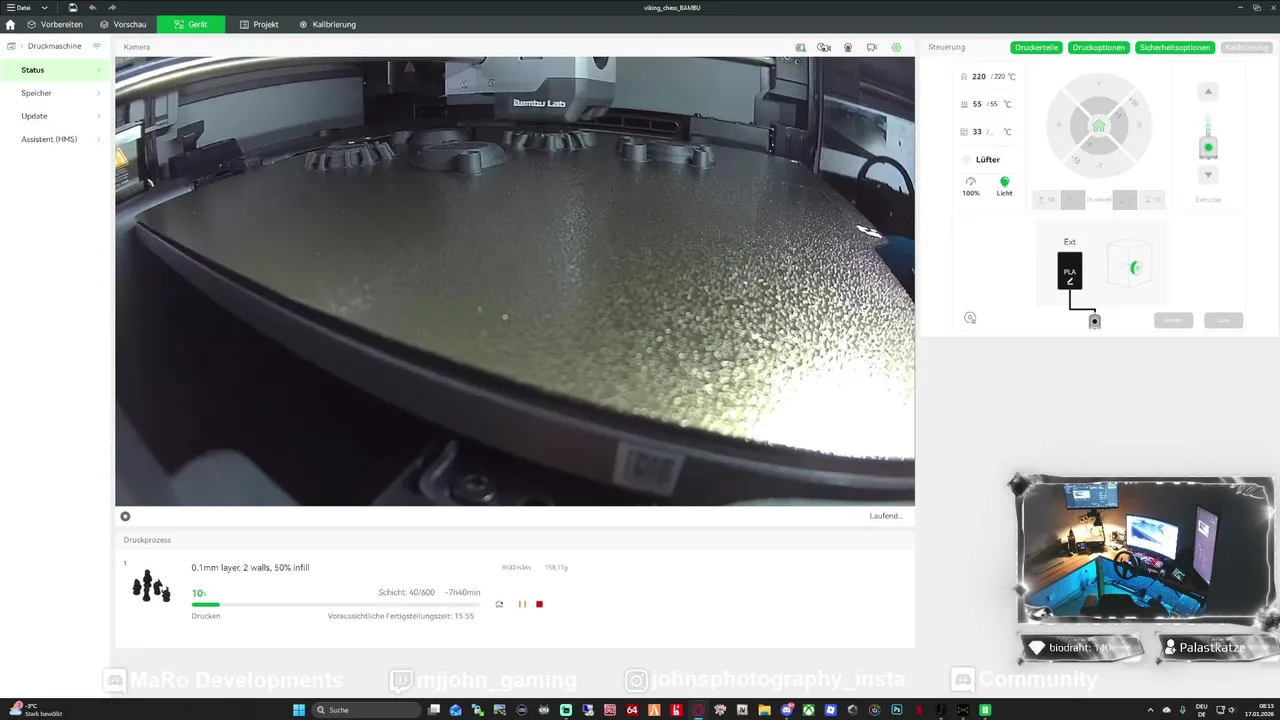Image resolution: width=1280 pixels, height=720 pixels.
Task: Open the Druckoptionen button
Action: 1099,47
